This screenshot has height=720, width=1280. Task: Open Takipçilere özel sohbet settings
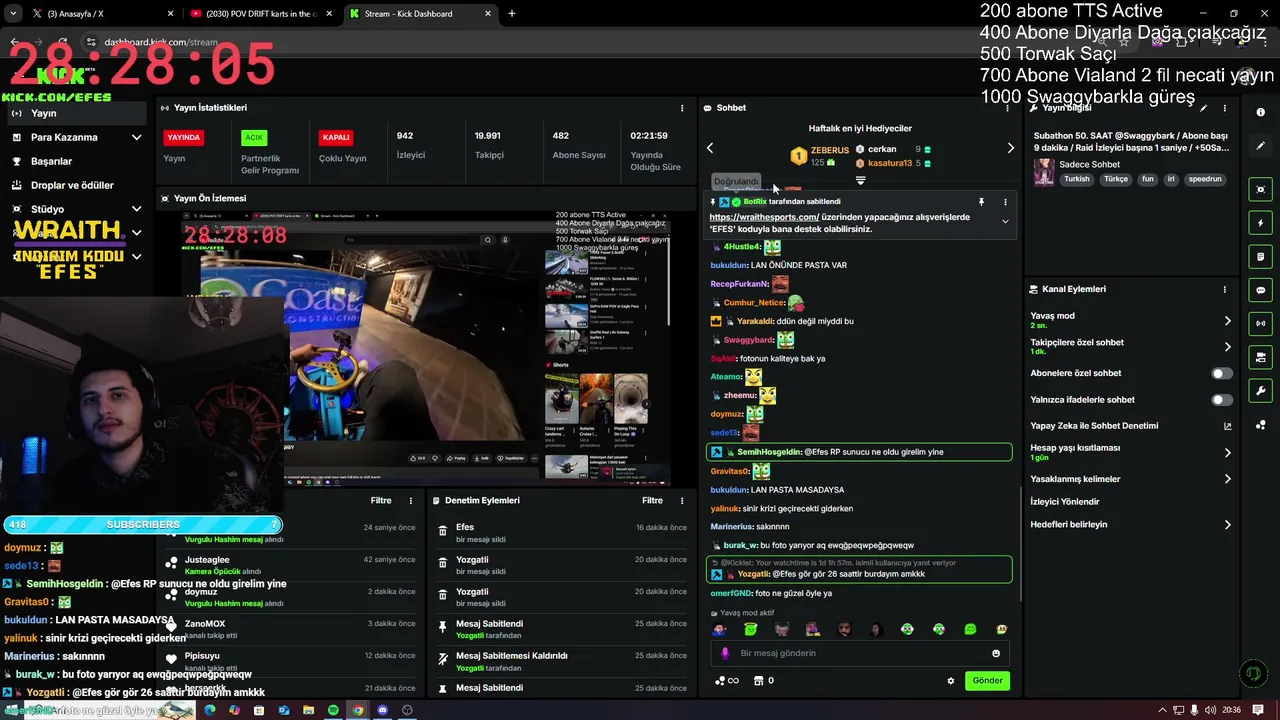[x=1131, y=347]
